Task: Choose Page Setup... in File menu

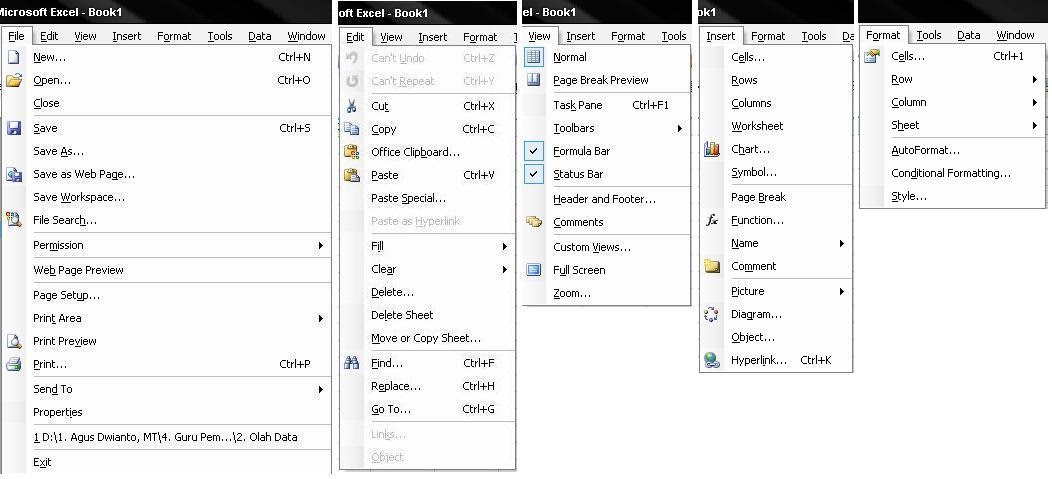Action: 66,296
